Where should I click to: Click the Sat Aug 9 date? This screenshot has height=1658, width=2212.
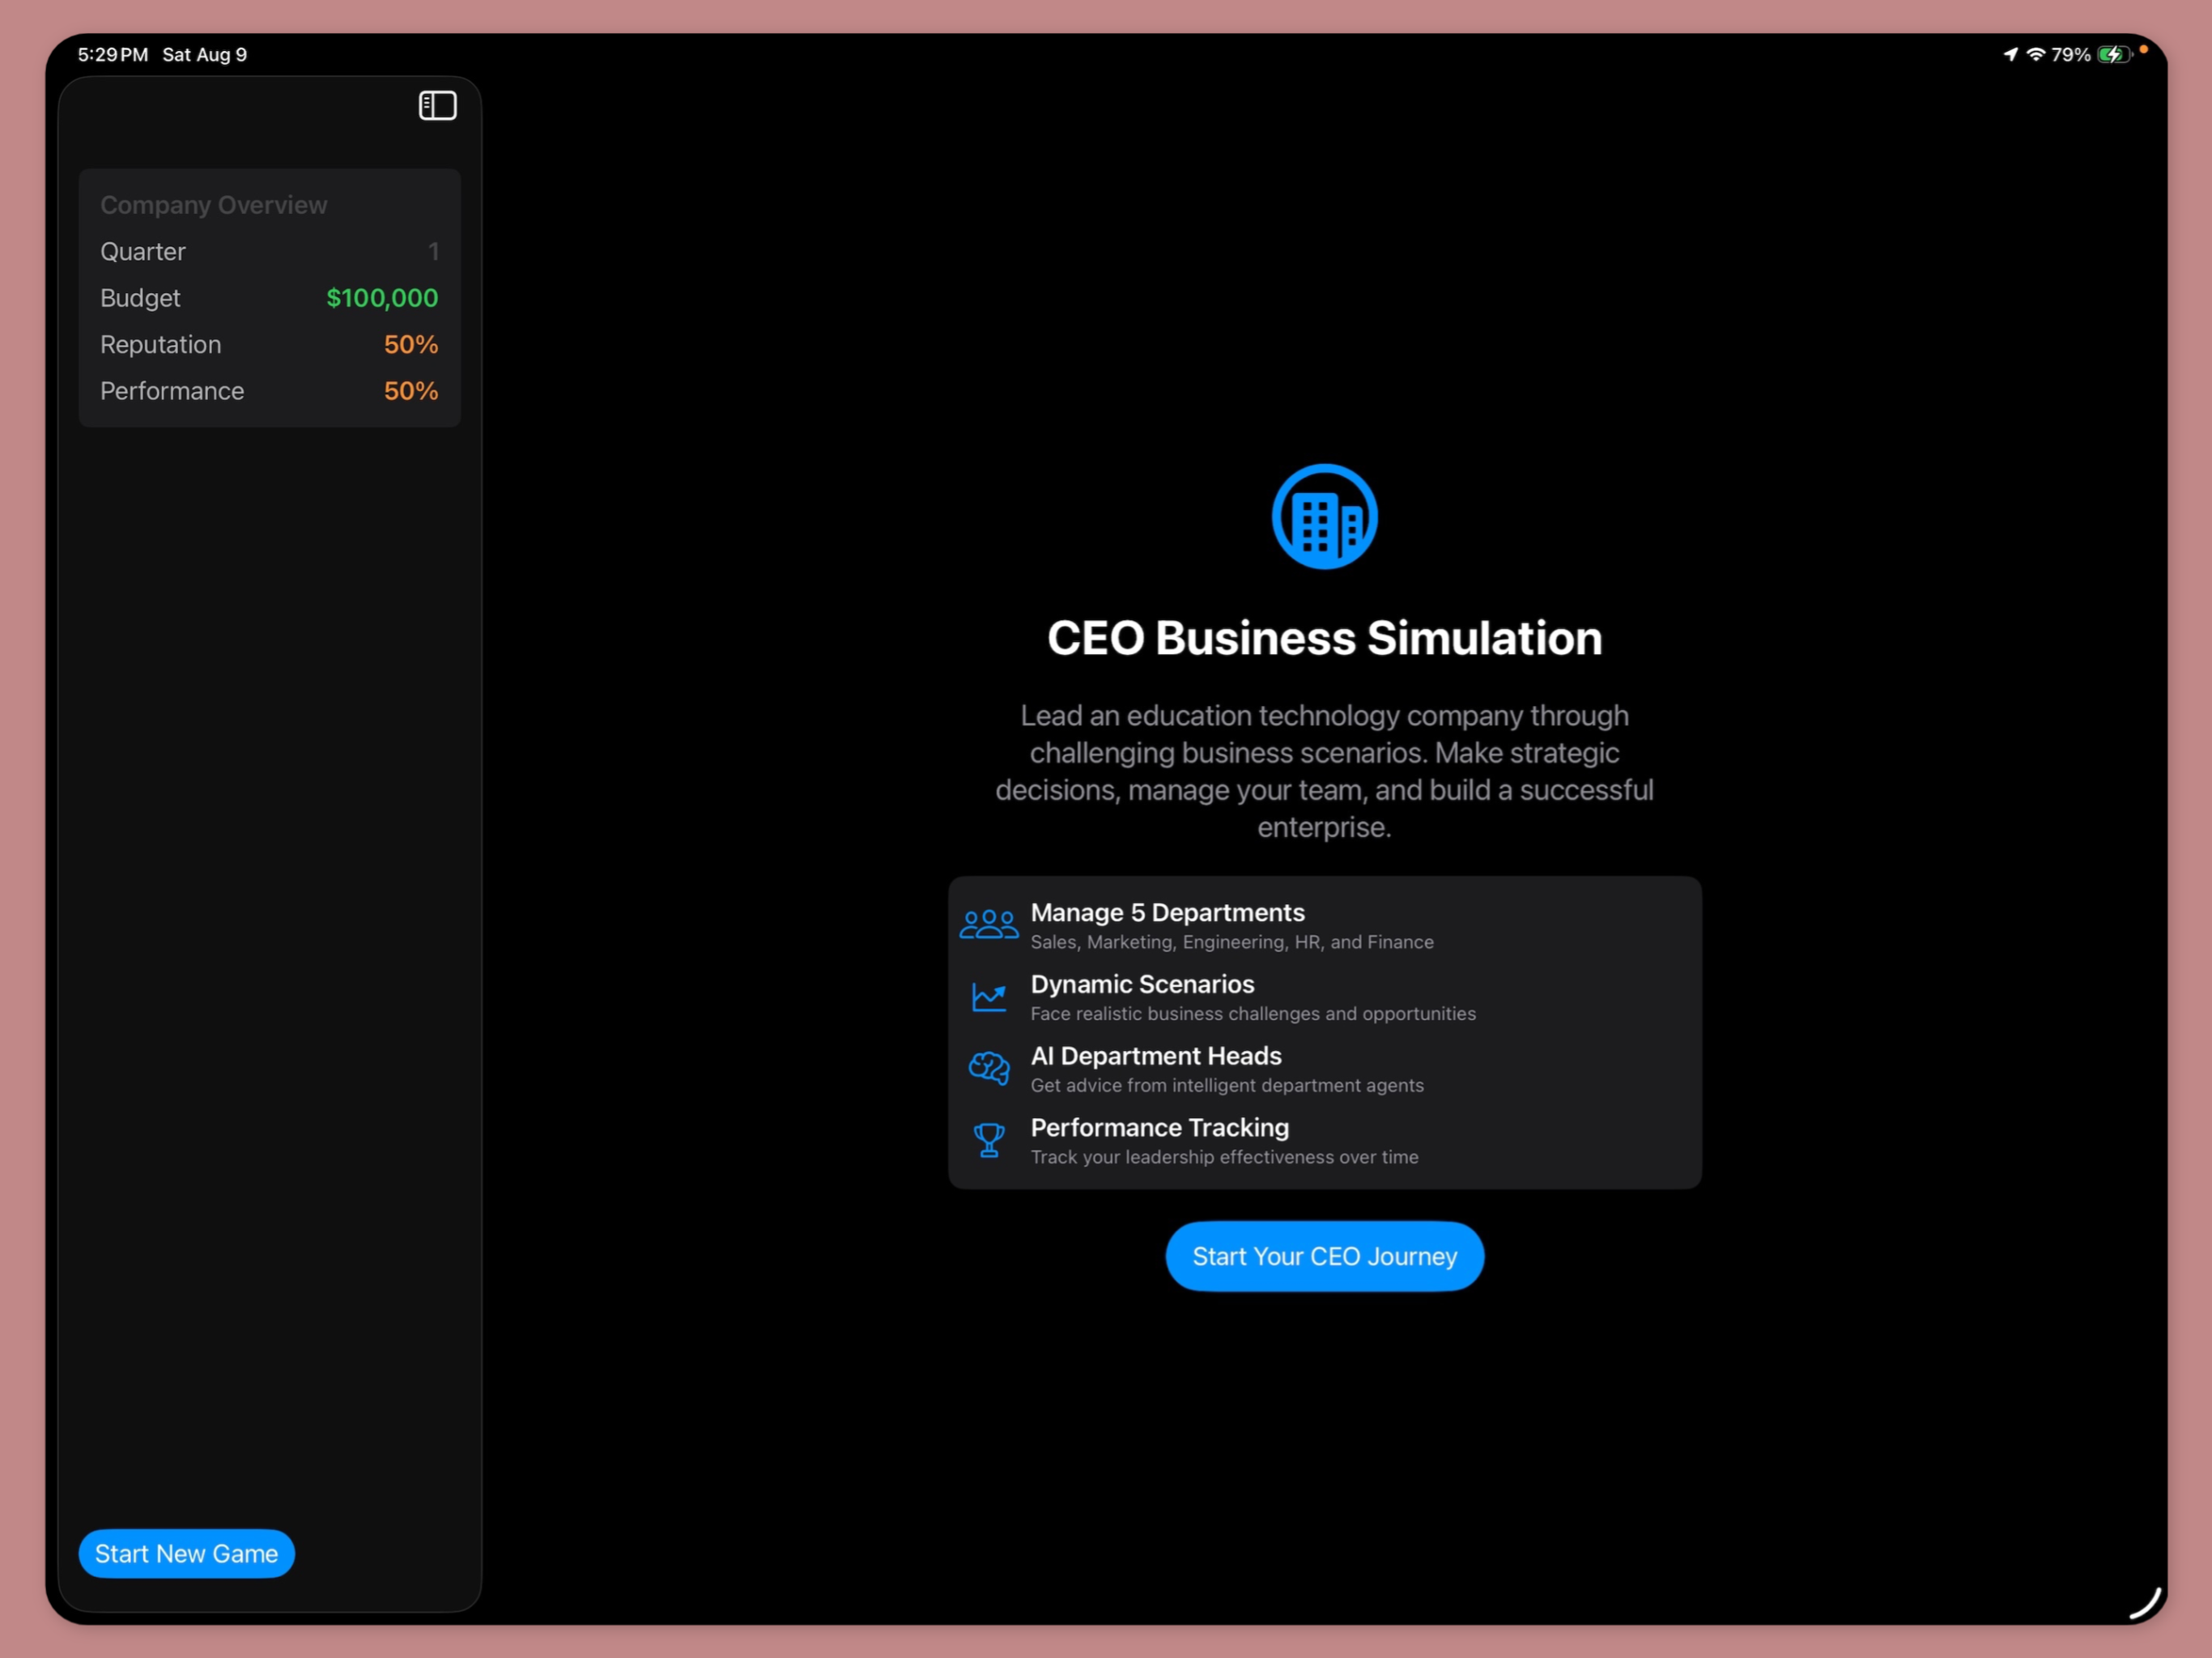click(205, 55)
